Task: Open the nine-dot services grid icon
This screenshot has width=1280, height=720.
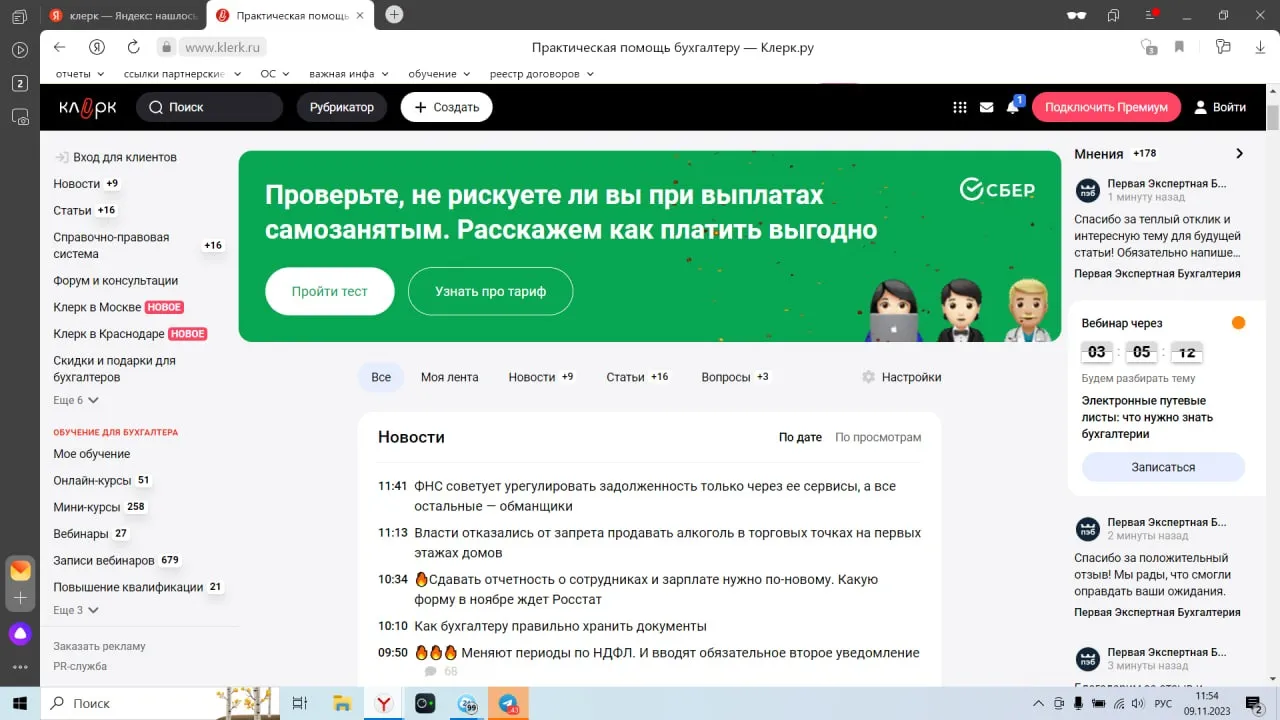Action: click(960, 107)
